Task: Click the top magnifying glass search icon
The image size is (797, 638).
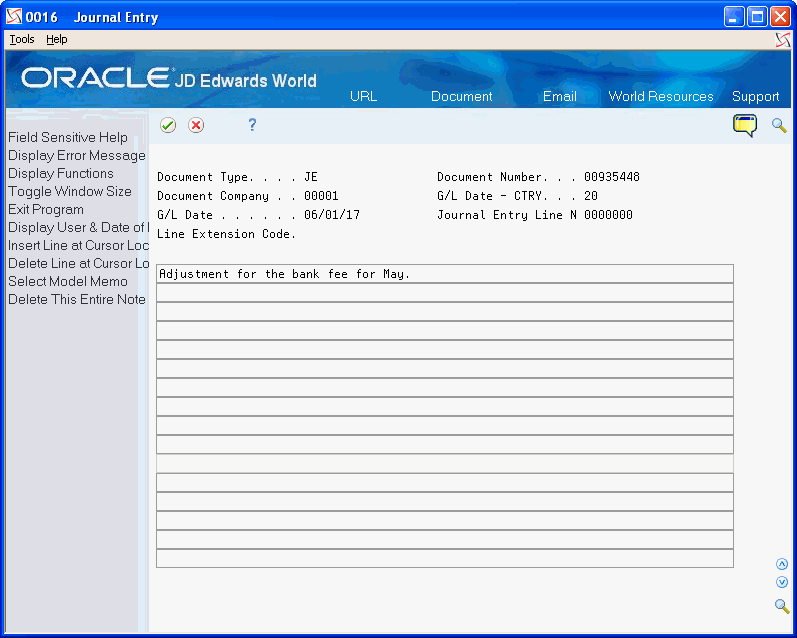Action: (779, 125)
